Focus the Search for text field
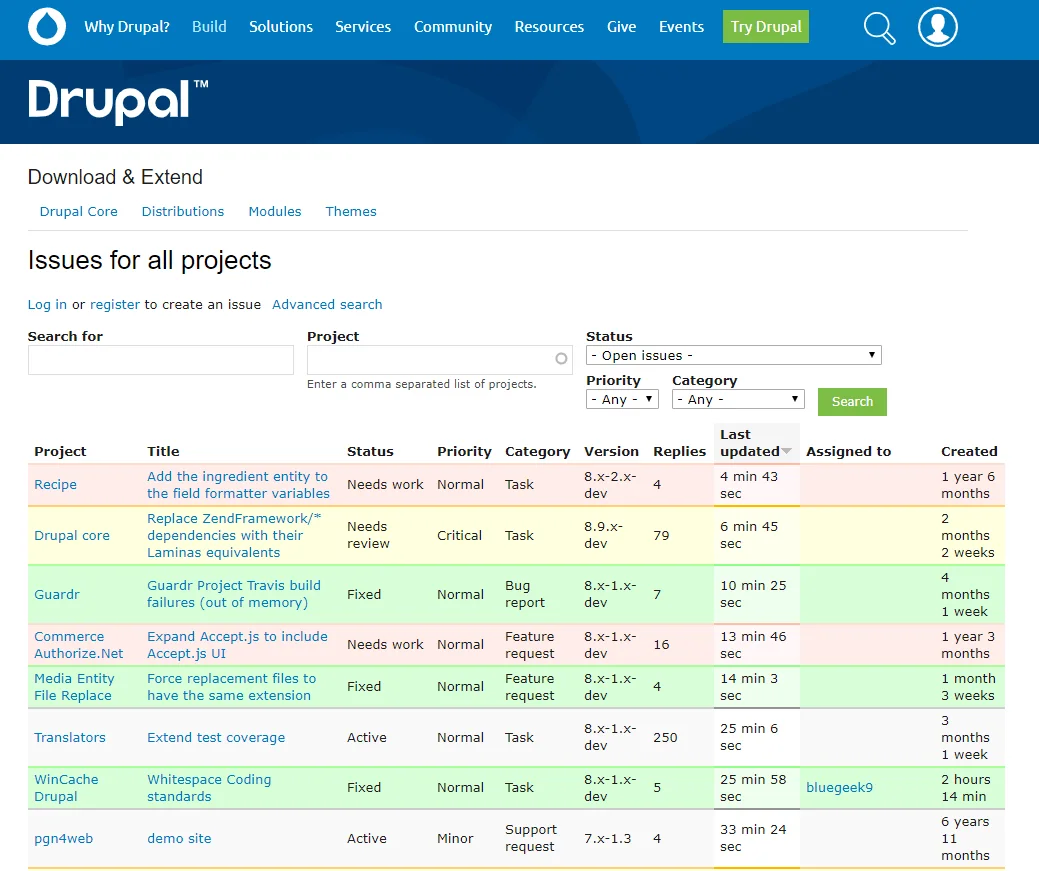The width and height of the screenshot is (1039, 871). pos(161,360)
